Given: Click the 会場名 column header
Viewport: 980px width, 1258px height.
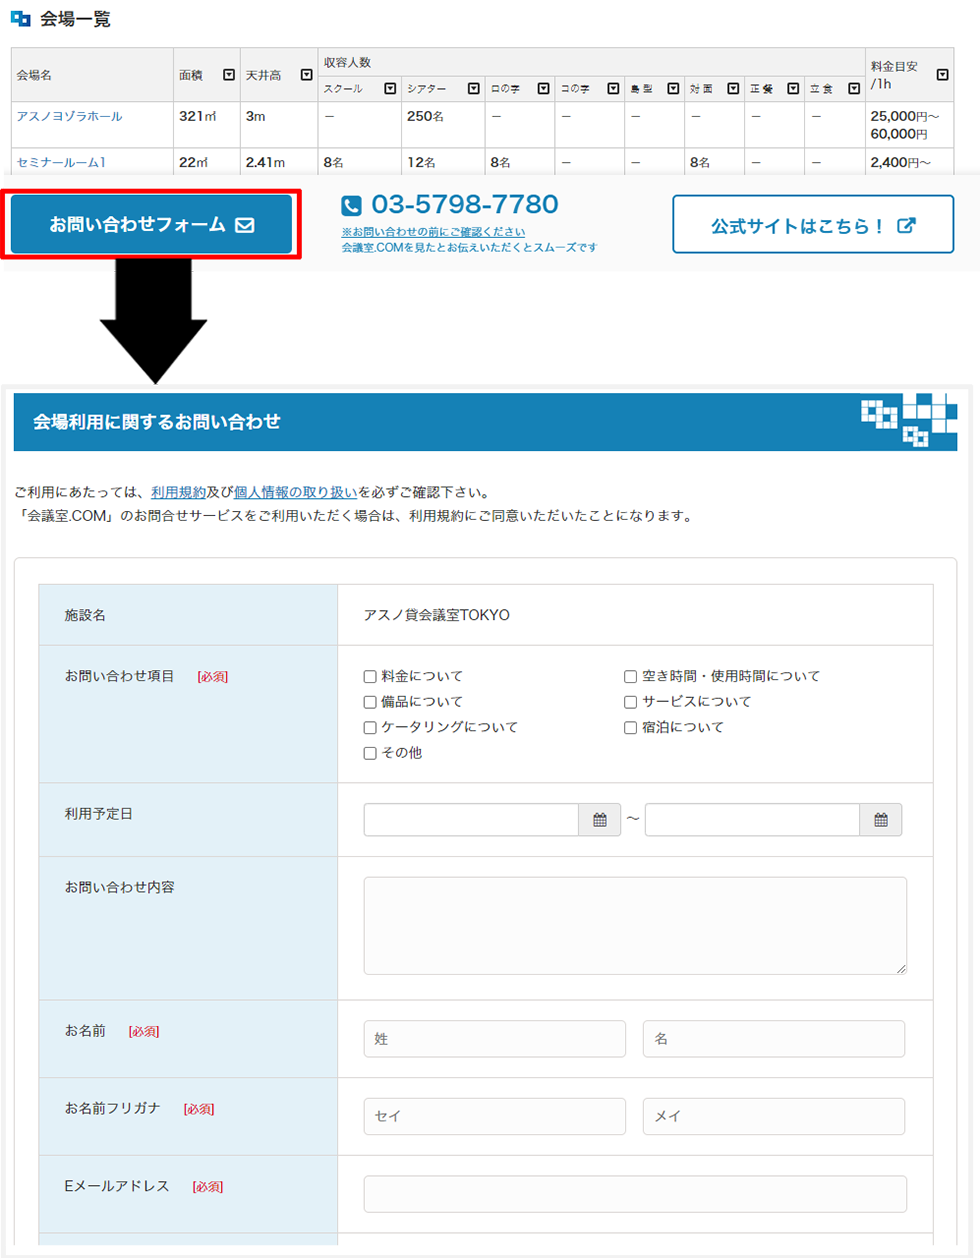Looking at the screenshot, I should (92, 75).
